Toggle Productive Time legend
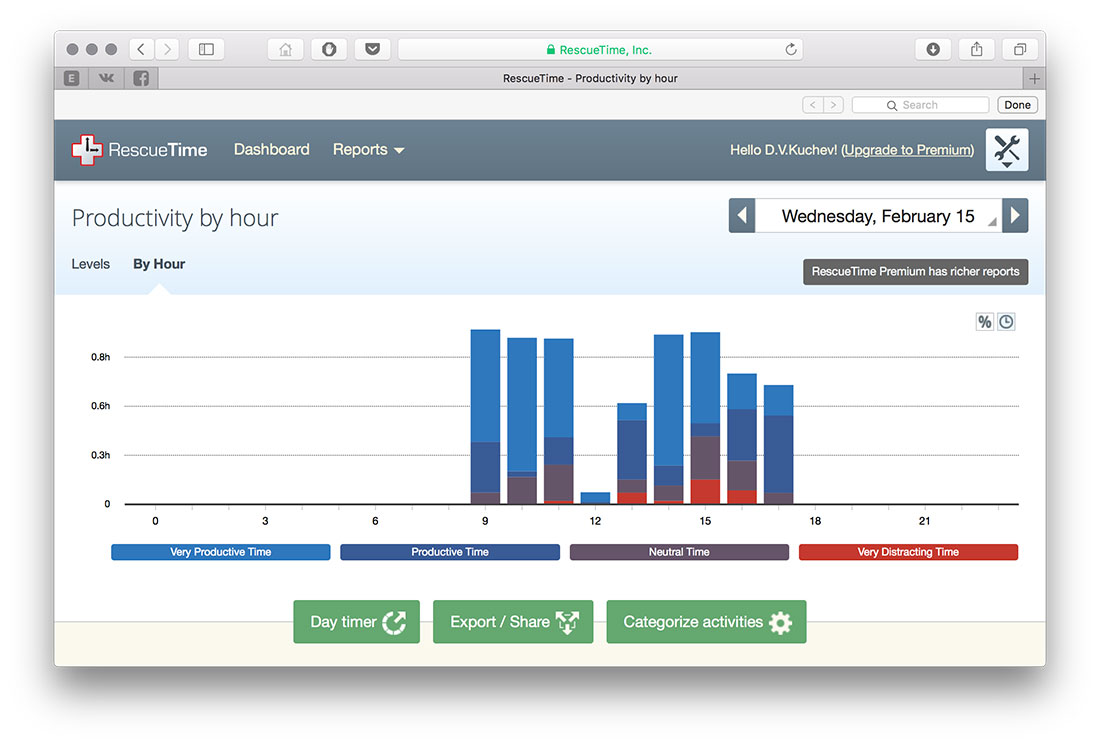The height and width of the screenshot is (744, 1100). click(x=450, y=552)
